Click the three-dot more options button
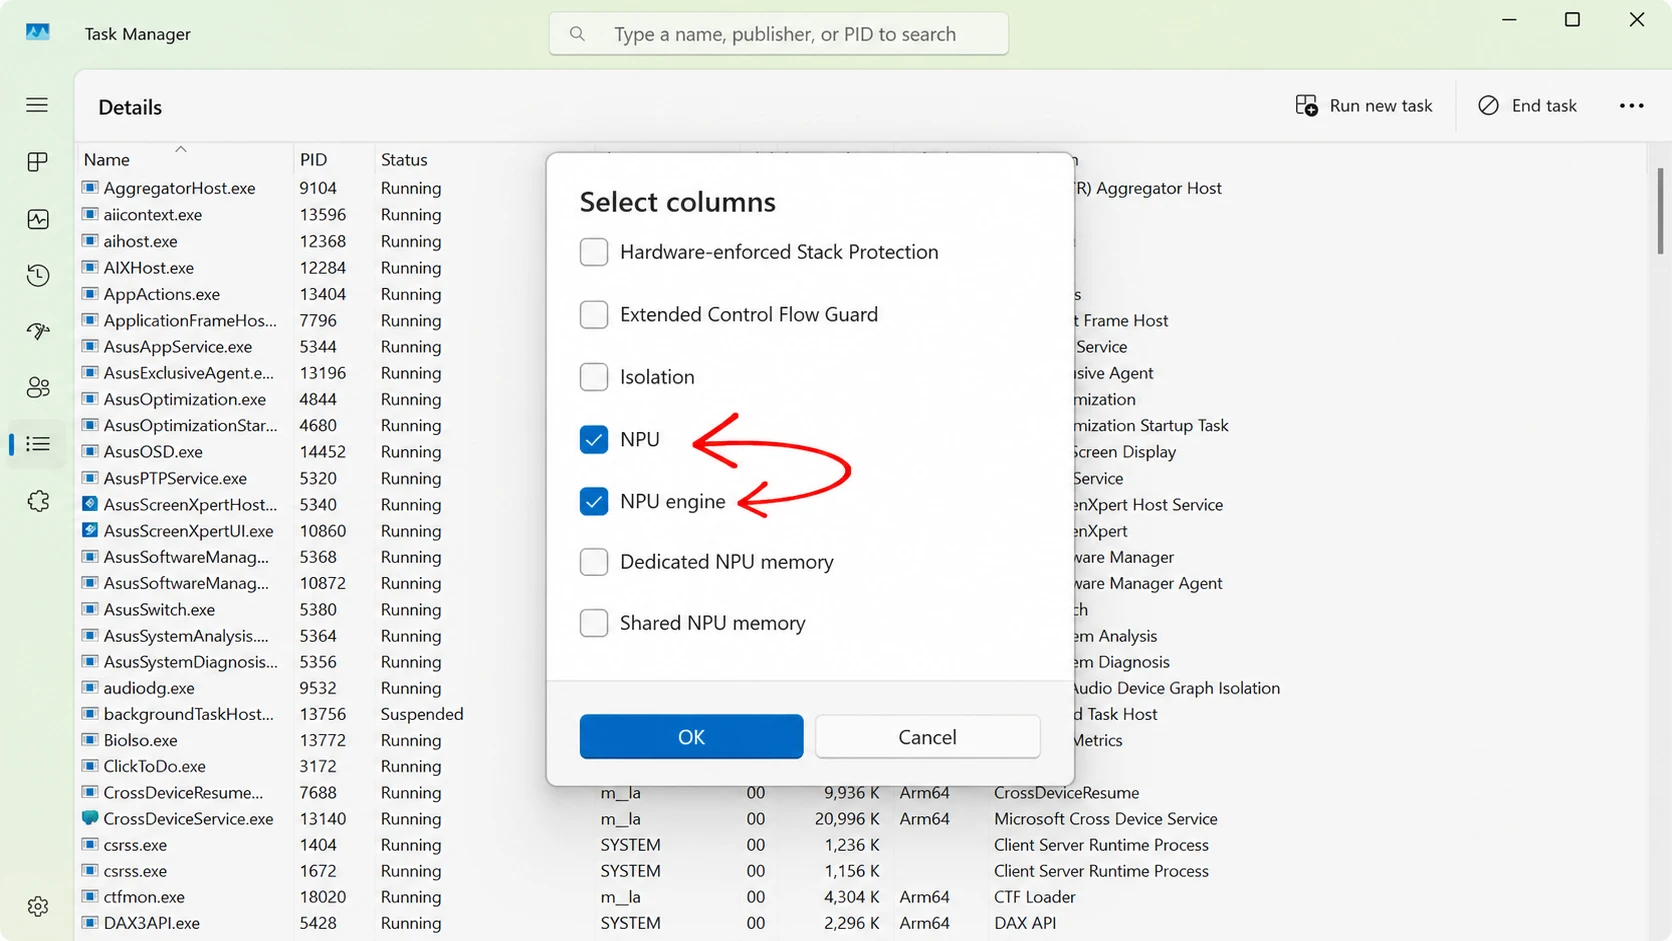The width and height of the screenshot is (1672, 941). (x=1631, y=106)
